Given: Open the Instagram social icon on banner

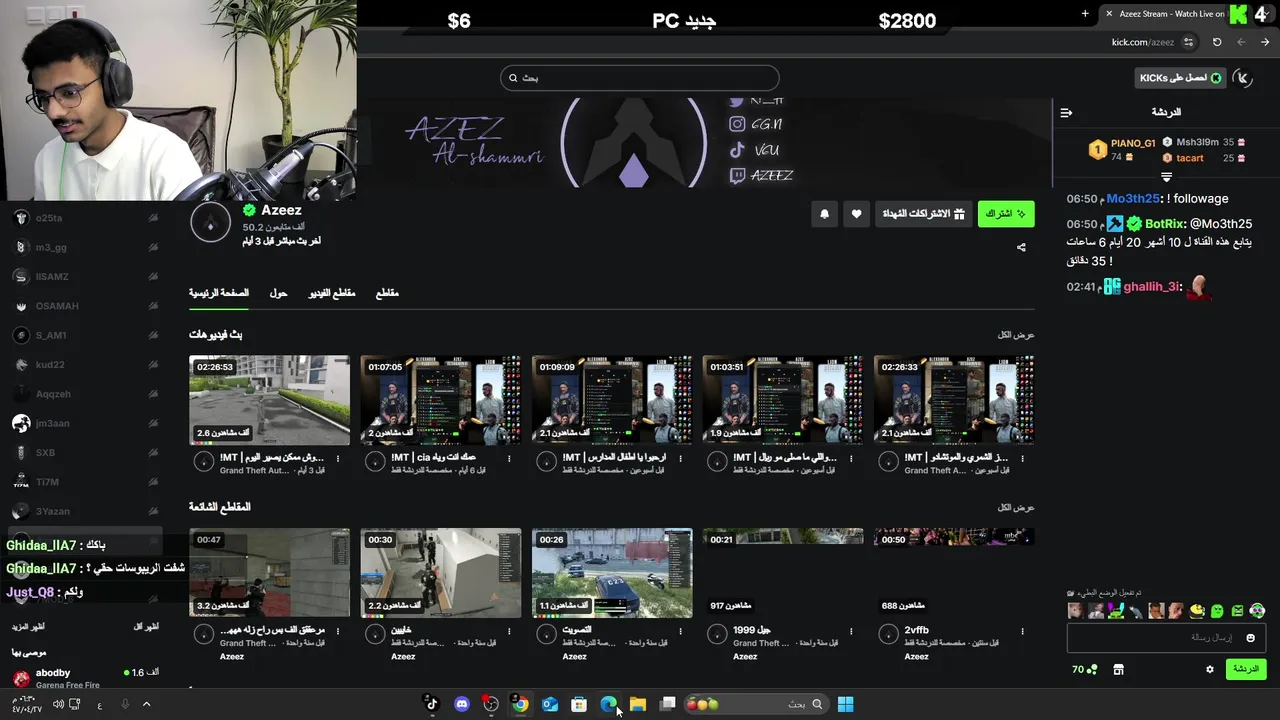Looking at the screenshot, I should pos(737,124).
